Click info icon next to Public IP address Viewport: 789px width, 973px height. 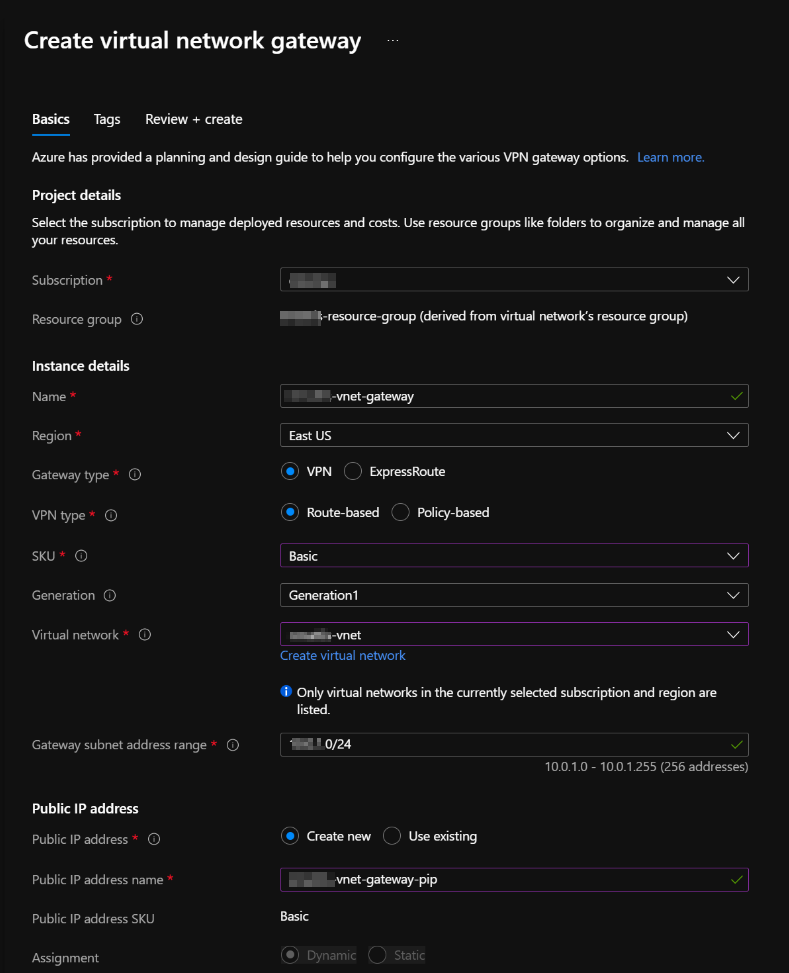coord(155,840)
